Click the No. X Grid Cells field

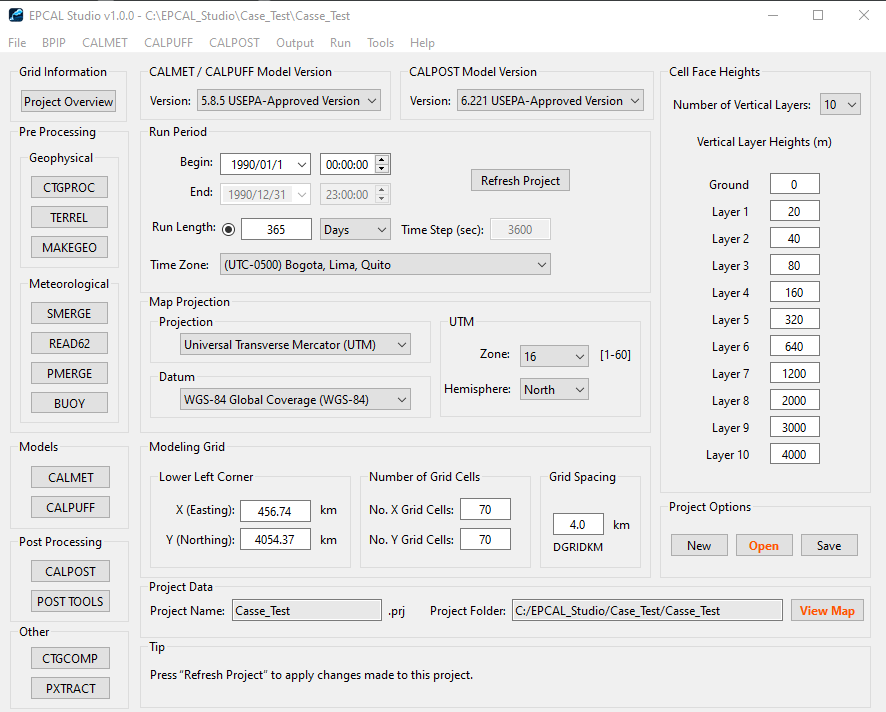[485, 509]
